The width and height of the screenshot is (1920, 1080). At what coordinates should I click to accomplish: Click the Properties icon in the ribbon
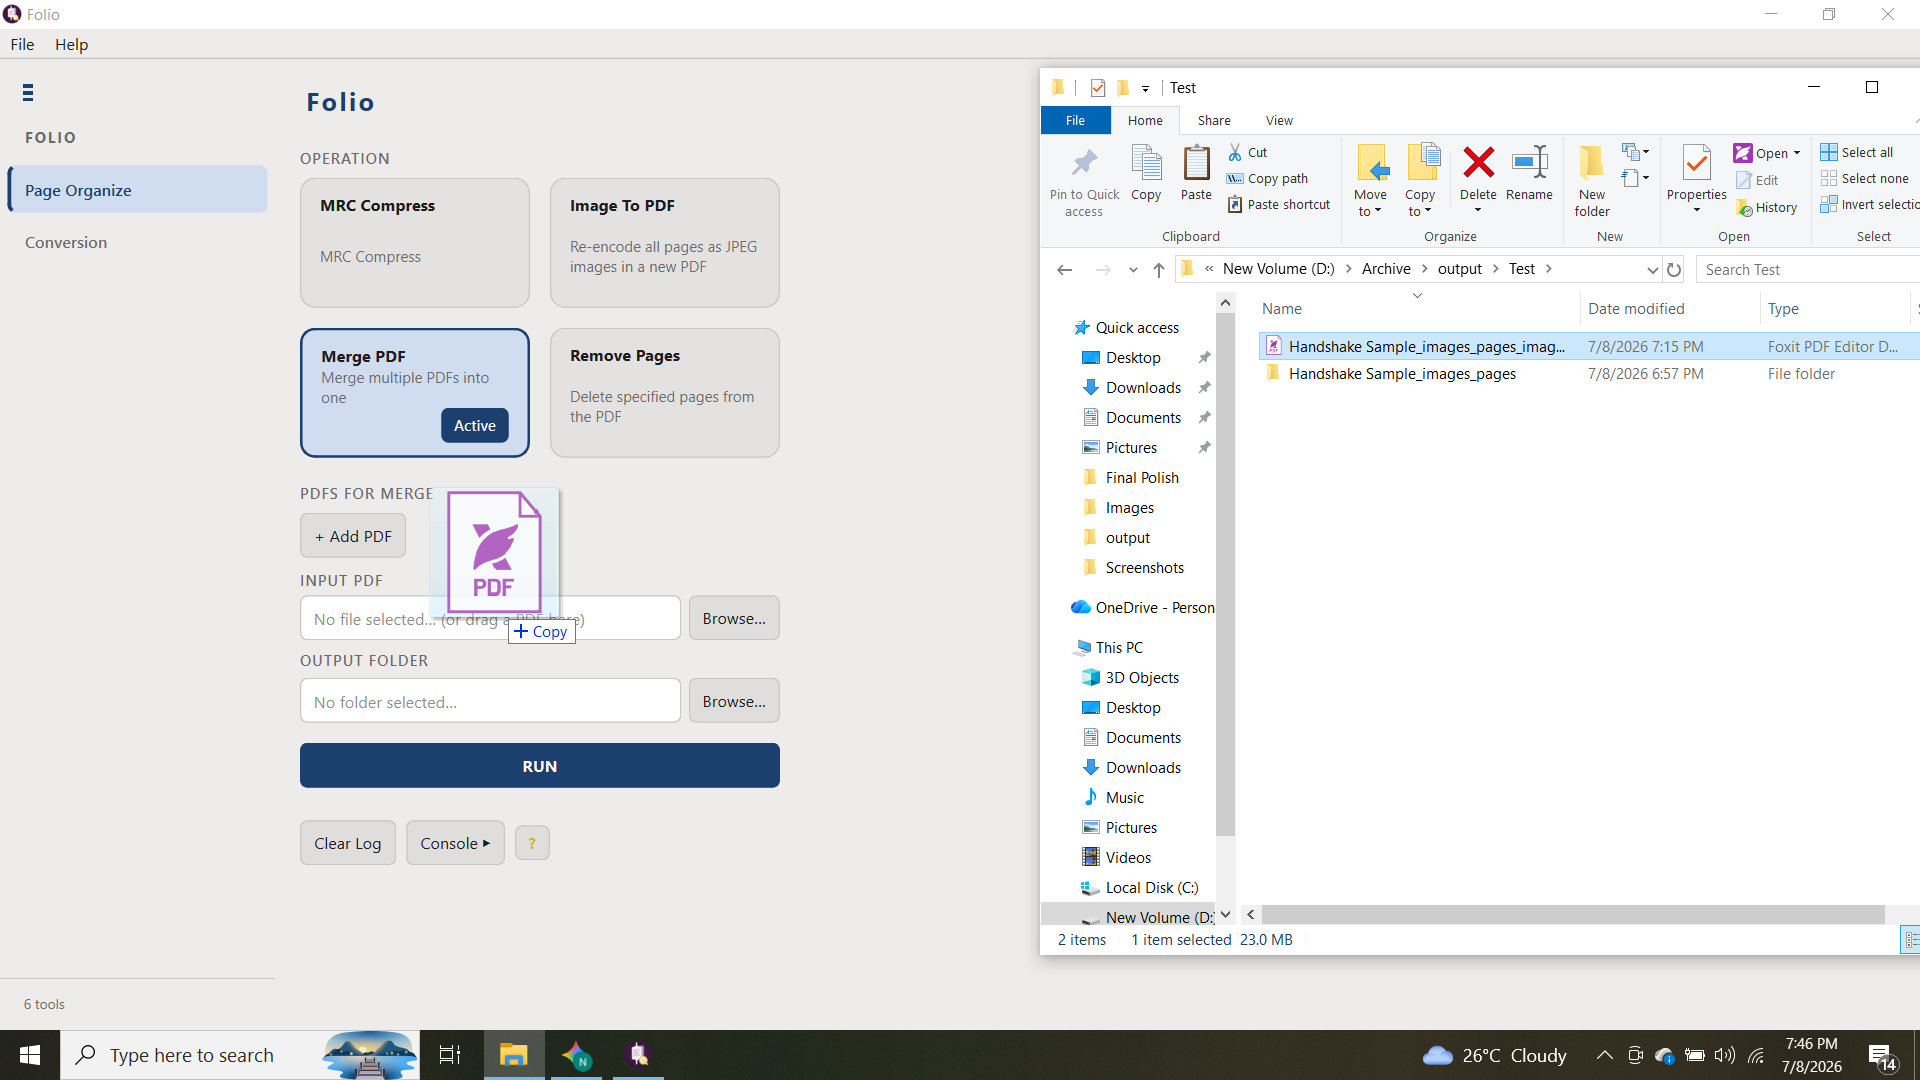[1697, 163]
